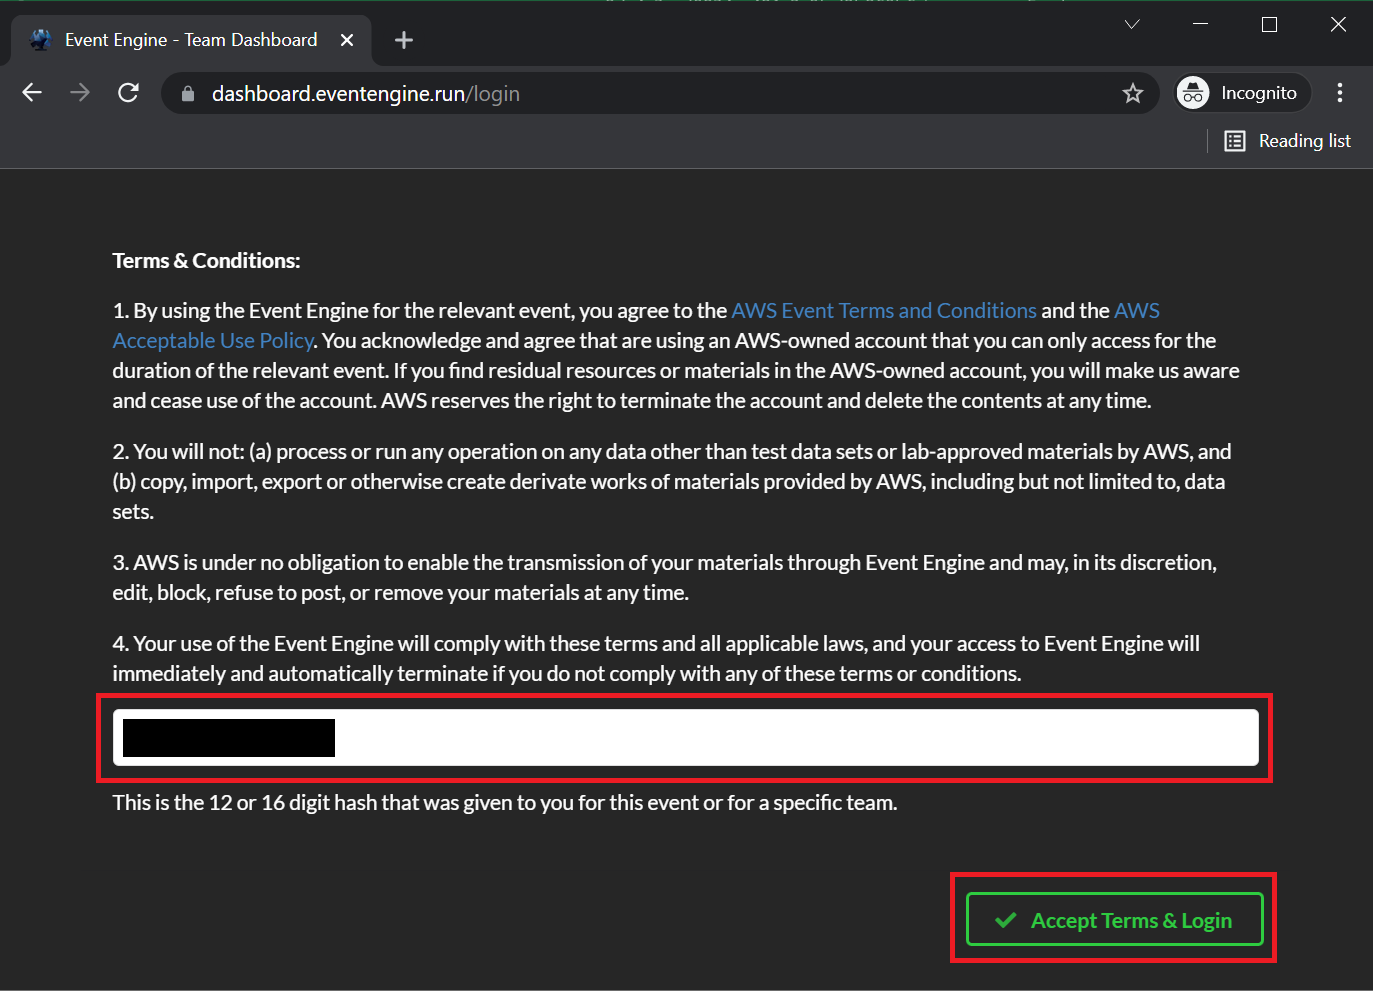Click Accept Terms & Login button
1373x991 pixels.
pos(1115,920)
